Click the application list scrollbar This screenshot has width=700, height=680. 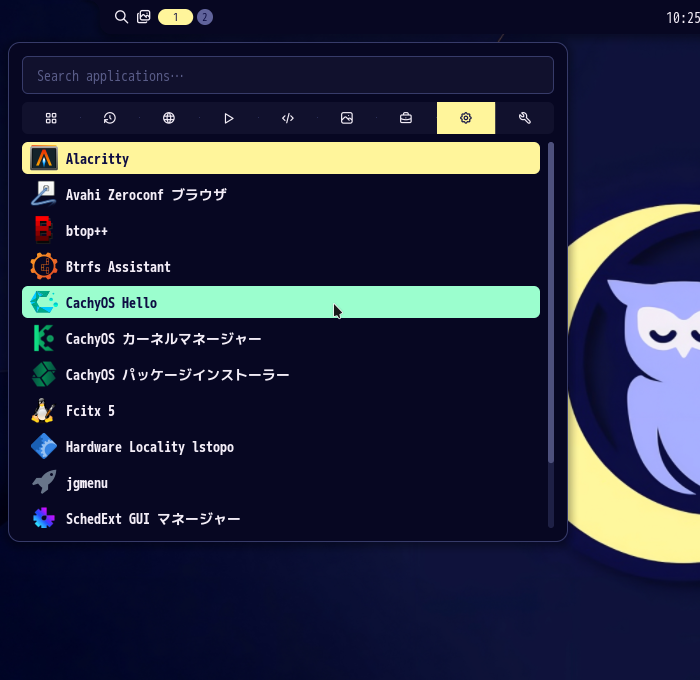tap(551, 303)
